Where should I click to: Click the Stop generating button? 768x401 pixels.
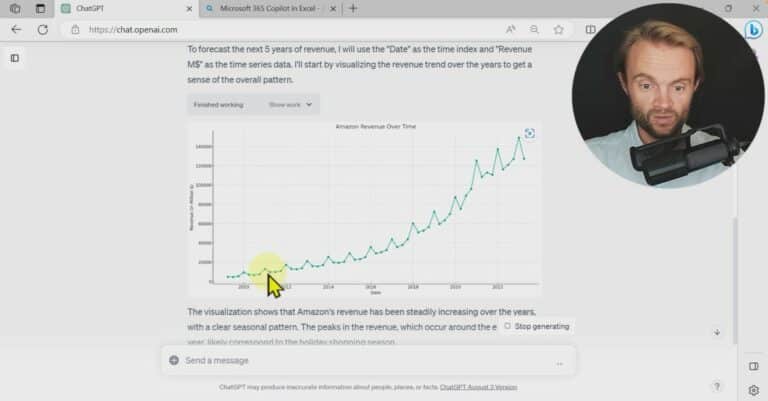tap(537, 326)
